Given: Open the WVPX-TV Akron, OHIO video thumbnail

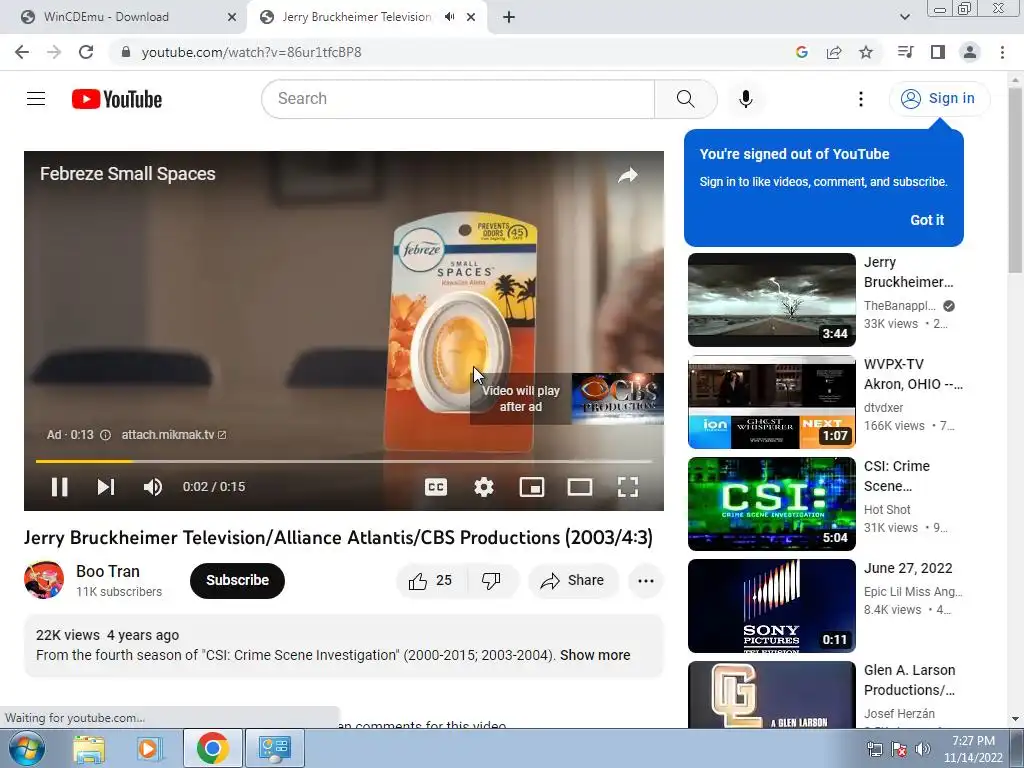Looking at the screenshot, I should [771, 402].
